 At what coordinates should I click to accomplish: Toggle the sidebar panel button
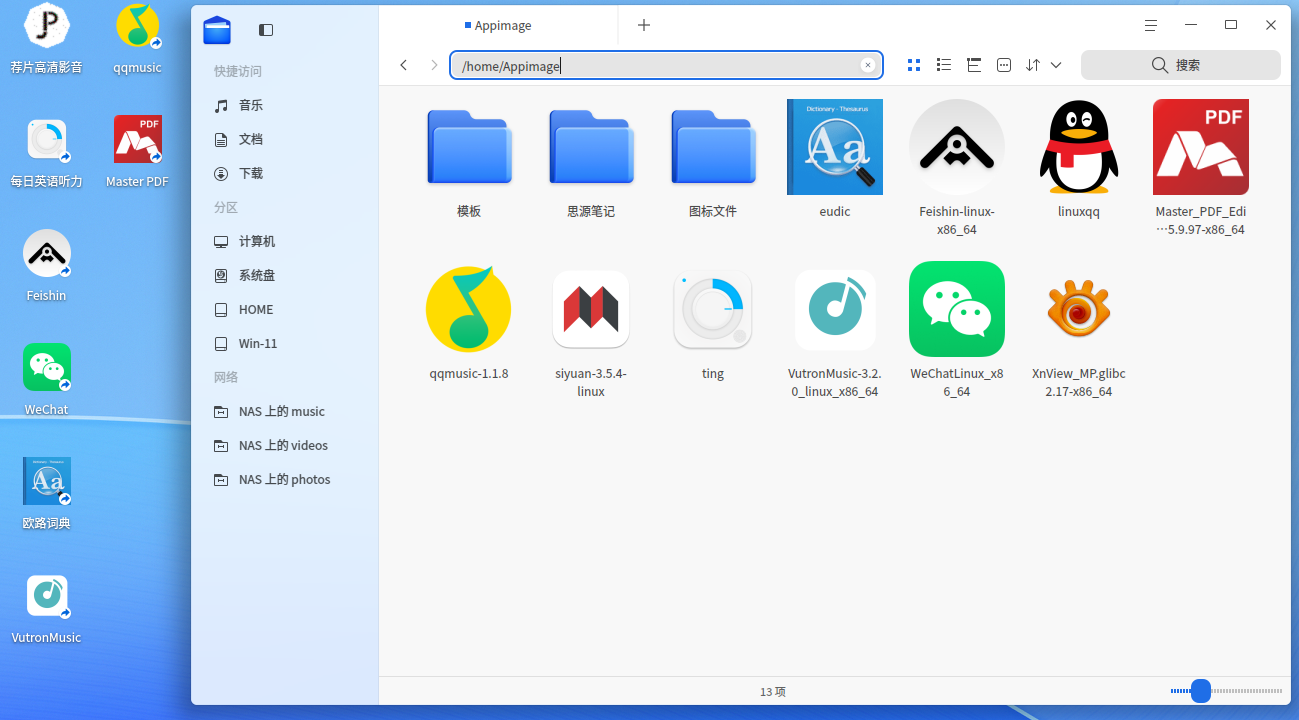pyautogui.click(x=266, y=30)
